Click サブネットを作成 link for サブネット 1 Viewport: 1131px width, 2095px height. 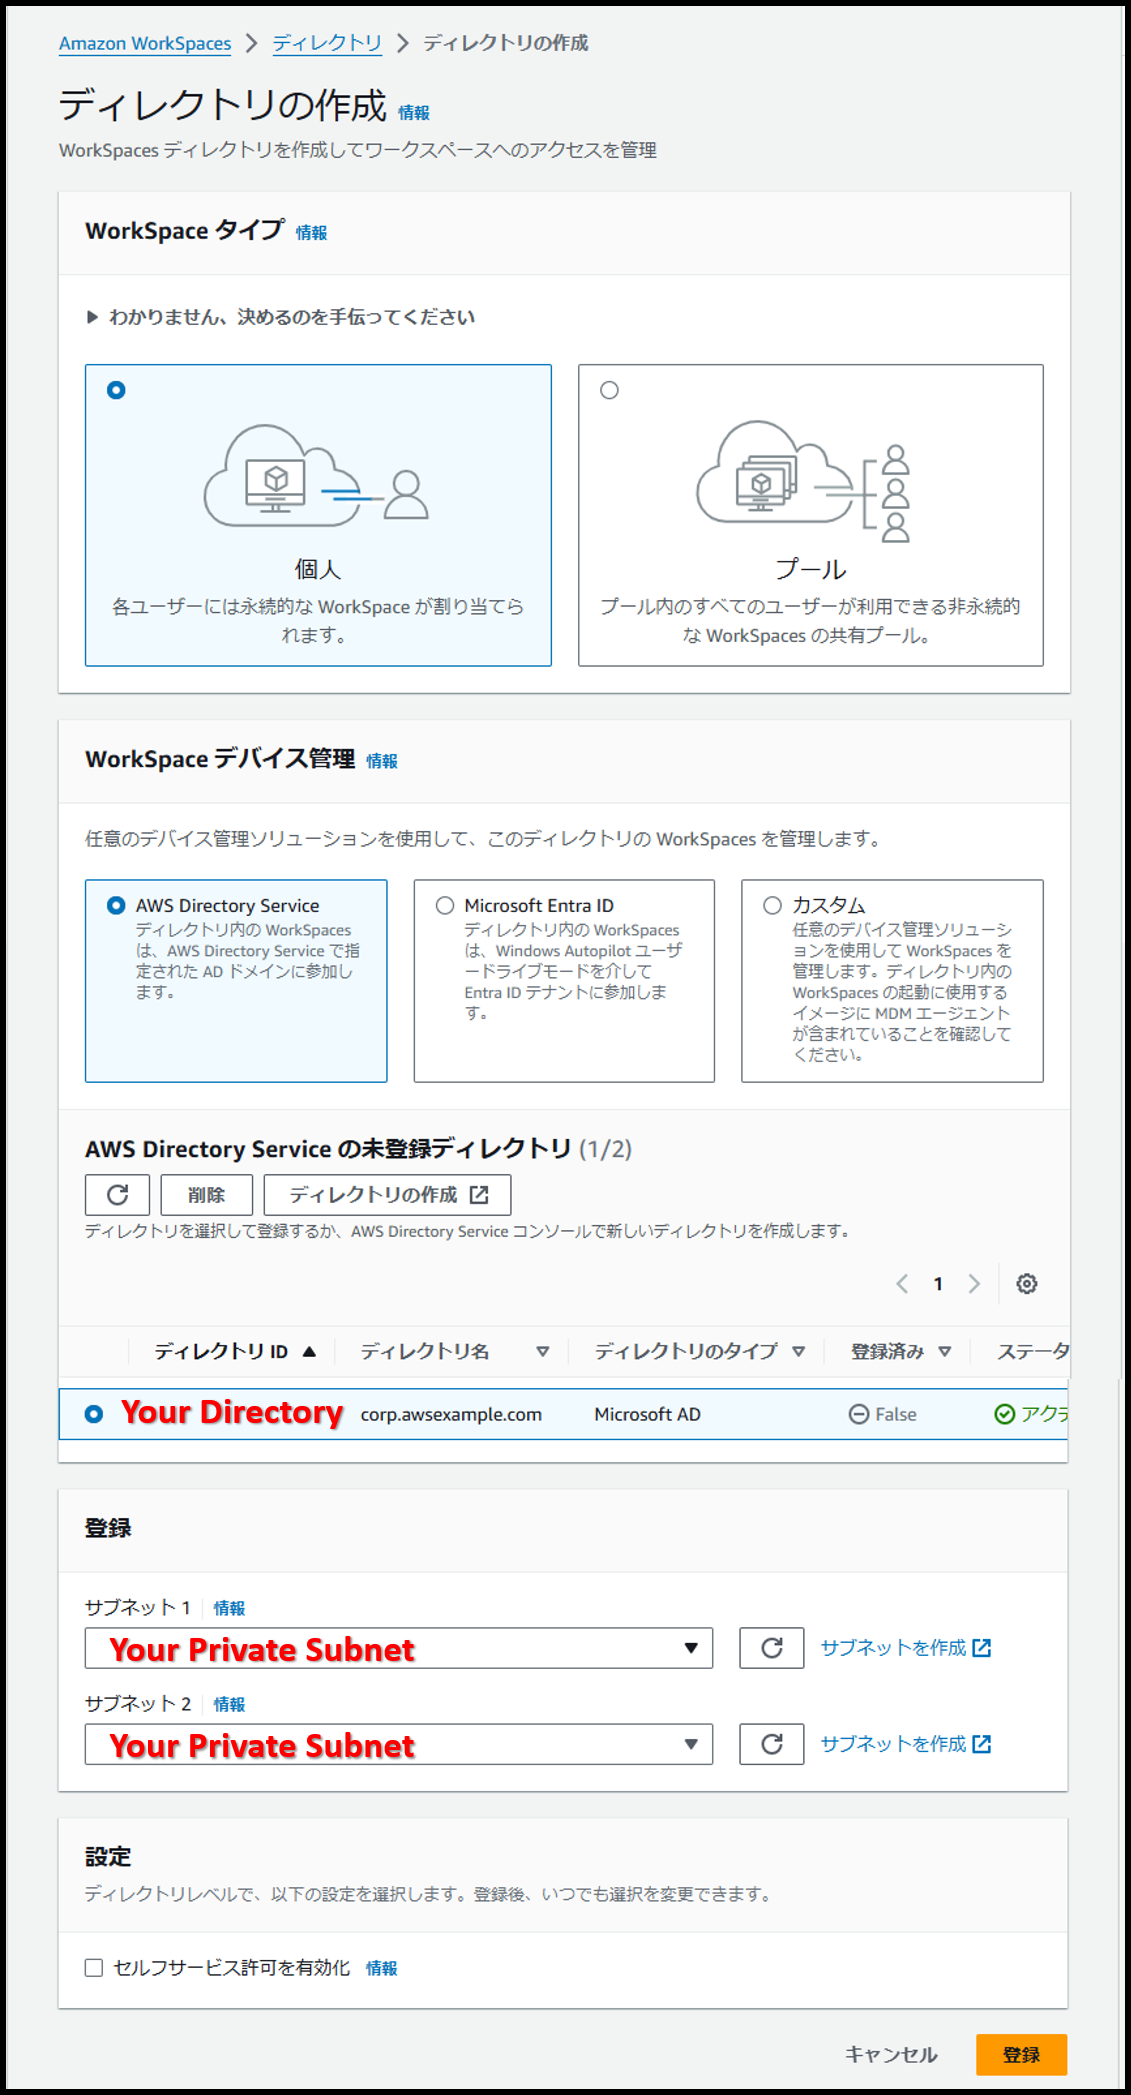pyautogui.click(x=906, y=1648)
